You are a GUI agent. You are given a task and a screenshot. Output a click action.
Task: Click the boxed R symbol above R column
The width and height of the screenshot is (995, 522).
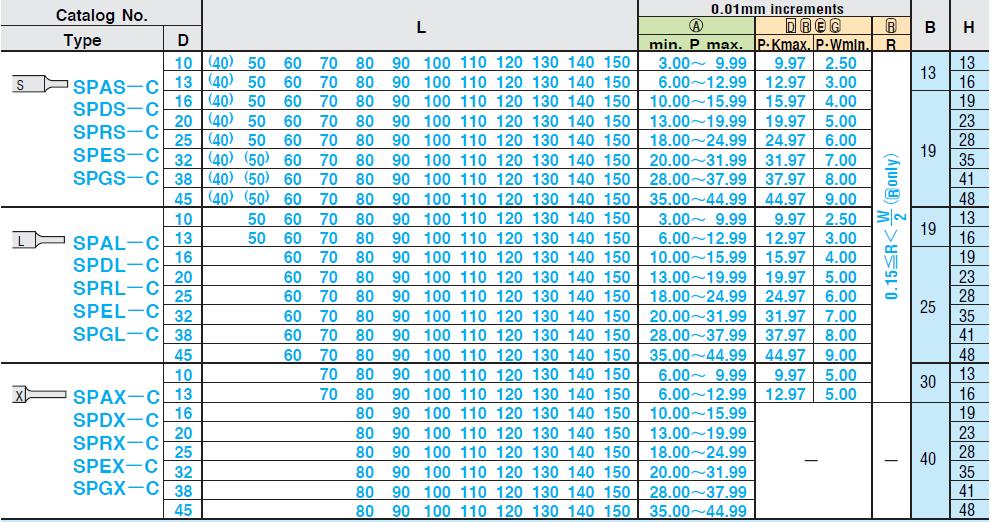coord(891,27)
